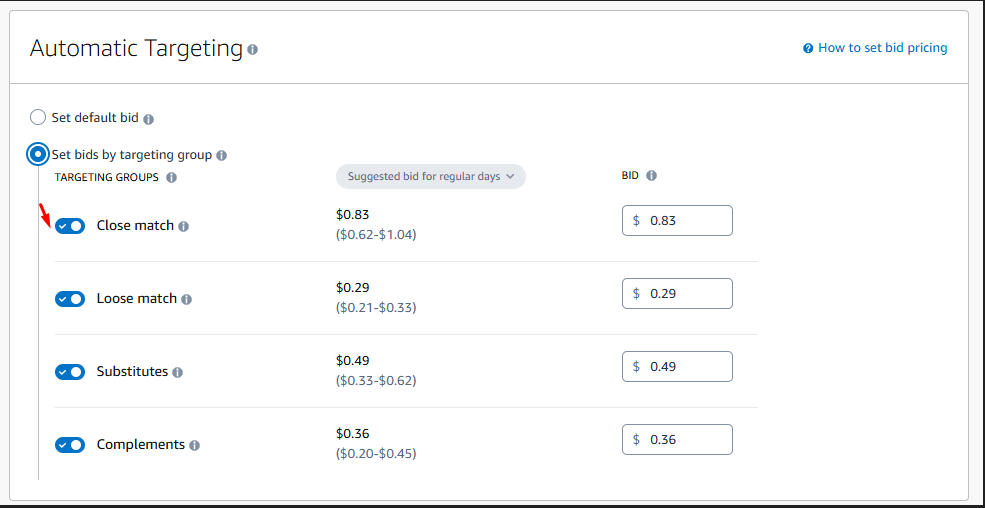The width and height of the screenshot is (985, 508).
Task: Select Set bids by targeting group option
Action: [x=38, y=154]
